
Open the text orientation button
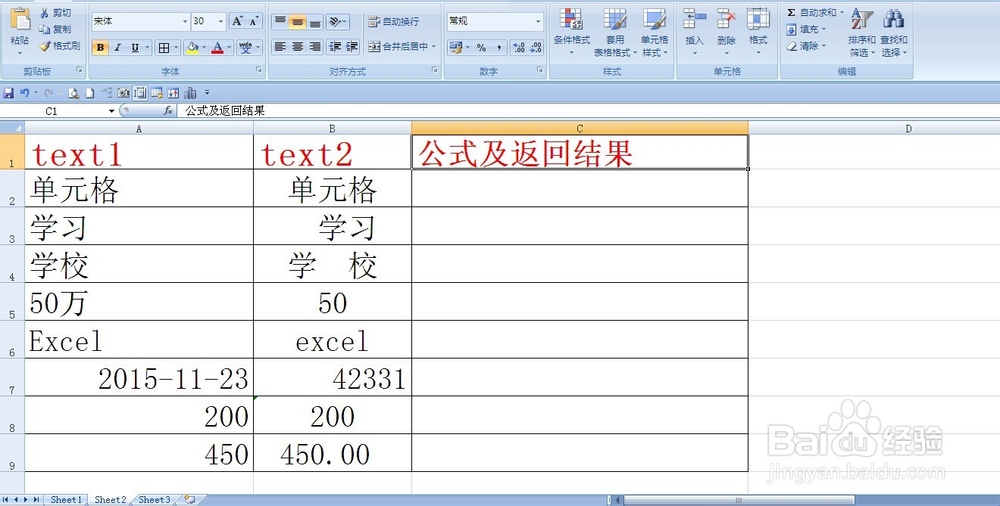[x=337, y=22]
